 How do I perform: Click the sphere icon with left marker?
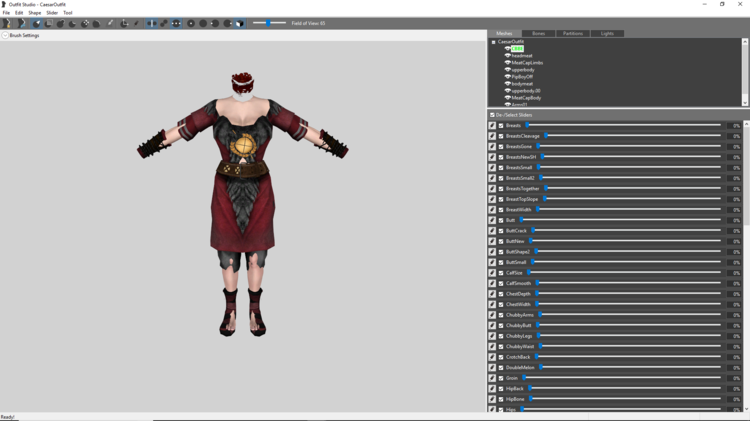(x=215, y=23)
